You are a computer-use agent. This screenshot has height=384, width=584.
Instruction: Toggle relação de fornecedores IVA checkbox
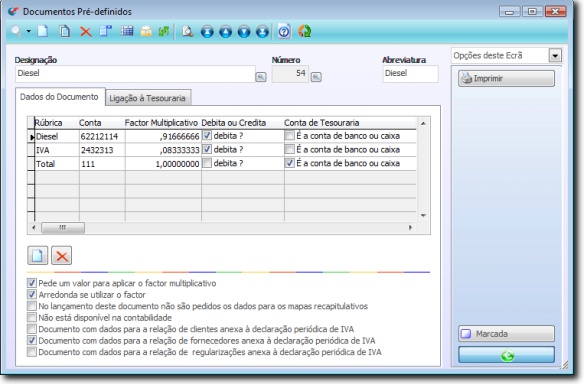click(x=32, y=340)
